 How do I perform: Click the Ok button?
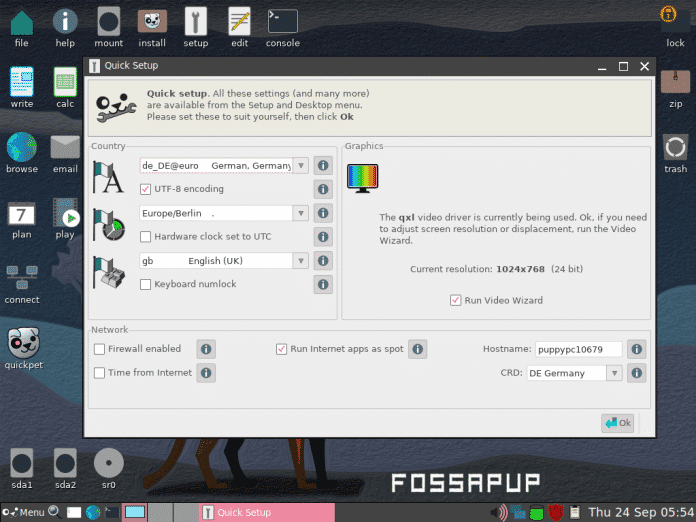pyautogui.click(x=617, y=423)
